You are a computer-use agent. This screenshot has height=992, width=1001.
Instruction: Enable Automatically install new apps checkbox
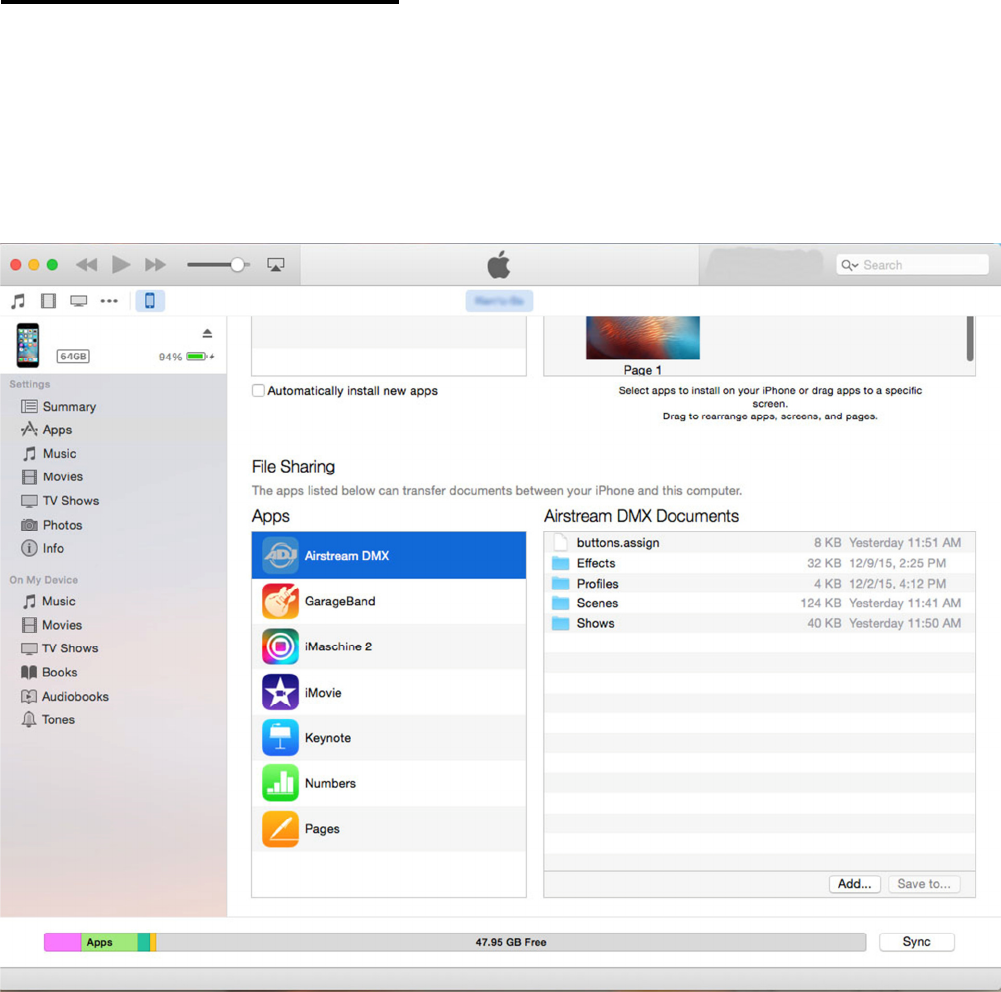pos(258,391)
